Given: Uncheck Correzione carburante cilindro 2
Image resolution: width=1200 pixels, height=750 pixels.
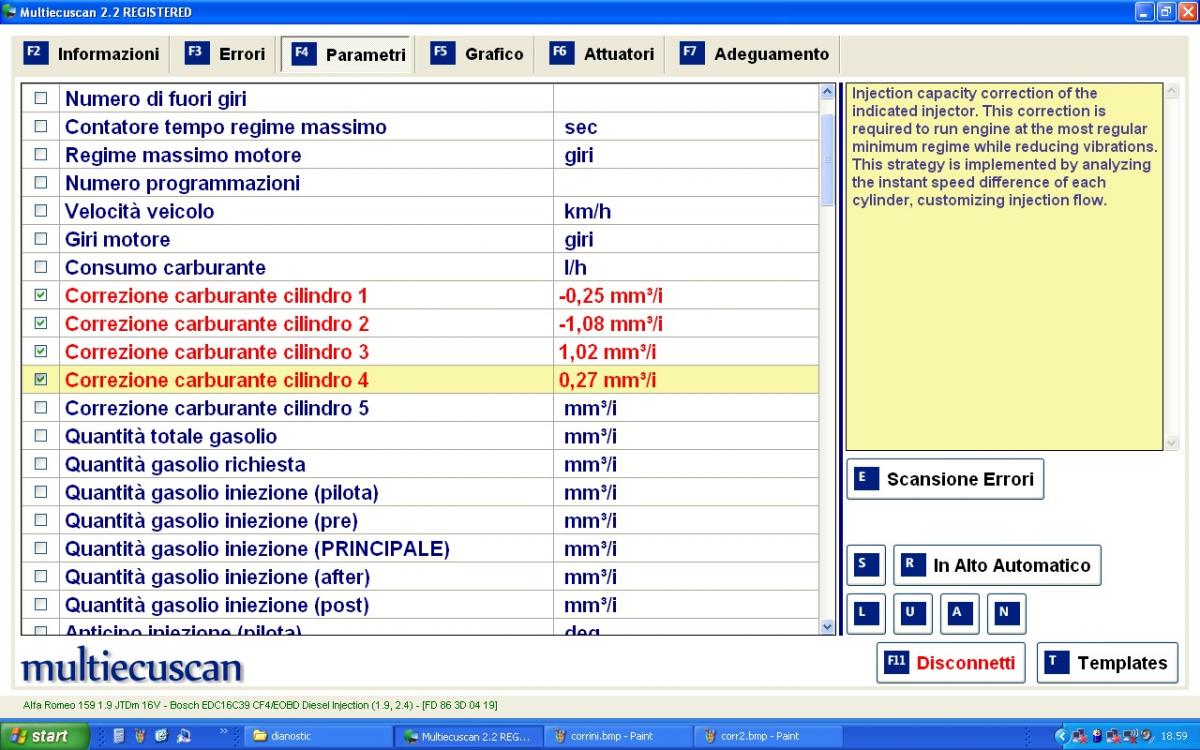Looking at the screenshot, I should pos(41,323).
